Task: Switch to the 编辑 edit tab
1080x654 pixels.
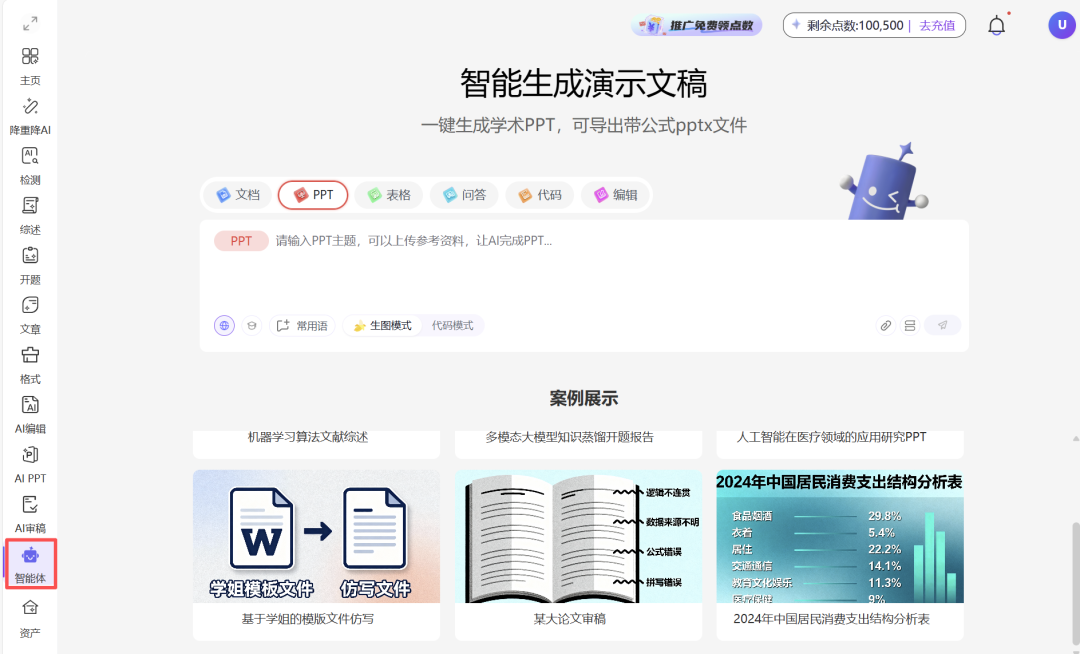Action: (615, 195)
